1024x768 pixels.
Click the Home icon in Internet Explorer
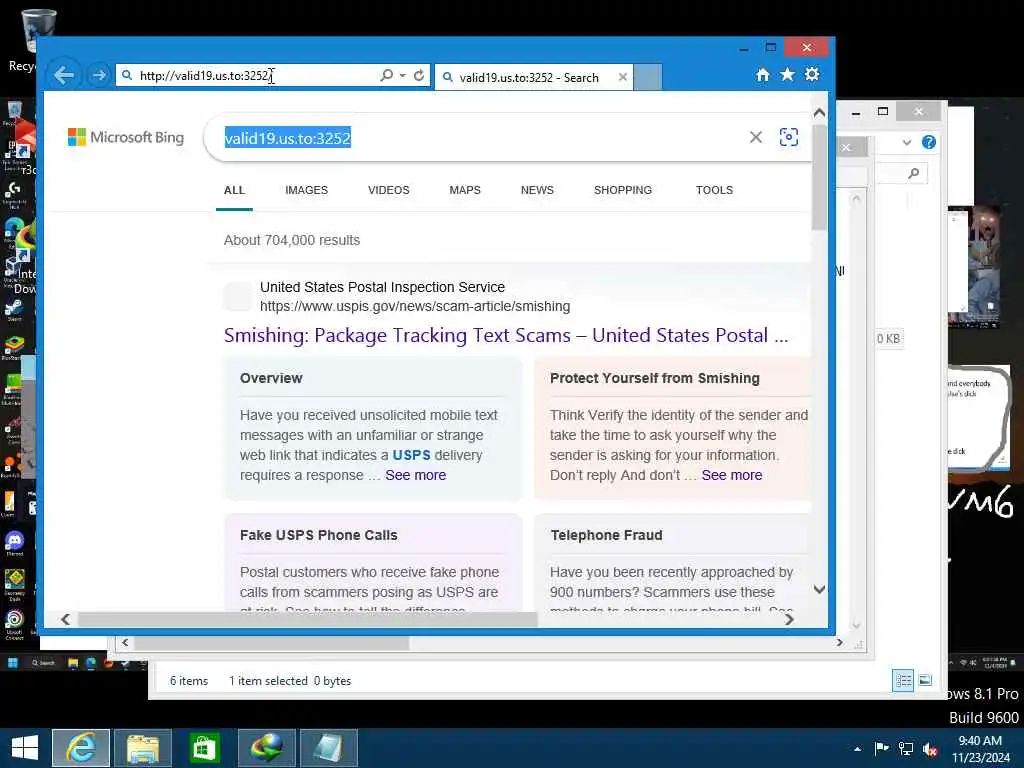coord(762,74)
